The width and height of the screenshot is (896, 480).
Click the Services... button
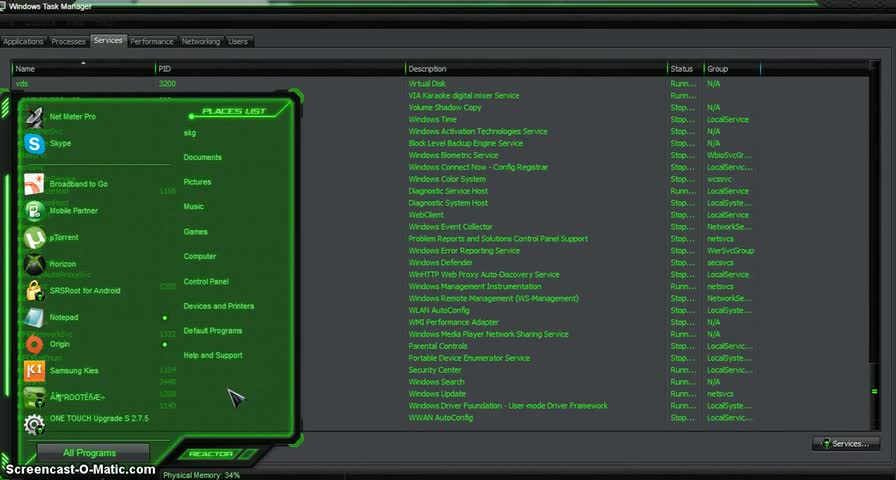(846, 443)
